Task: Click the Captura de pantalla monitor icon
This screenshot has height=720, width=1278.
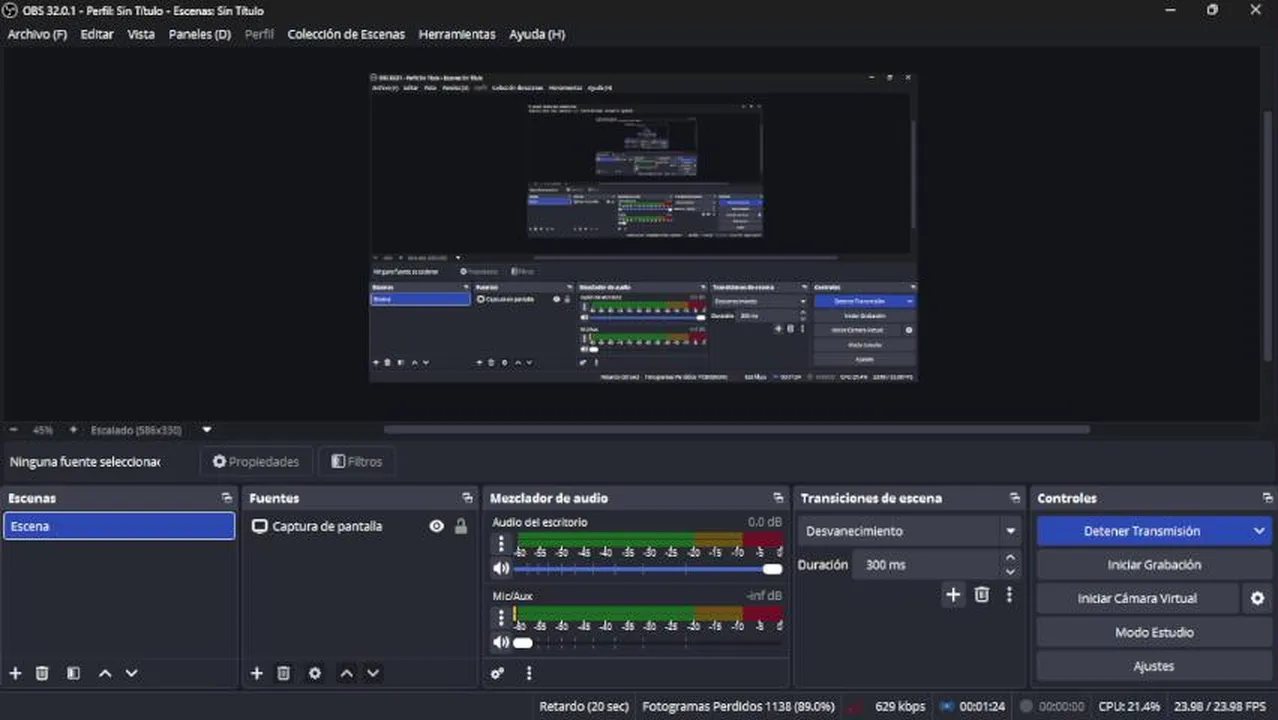Action: coord(260,526)
